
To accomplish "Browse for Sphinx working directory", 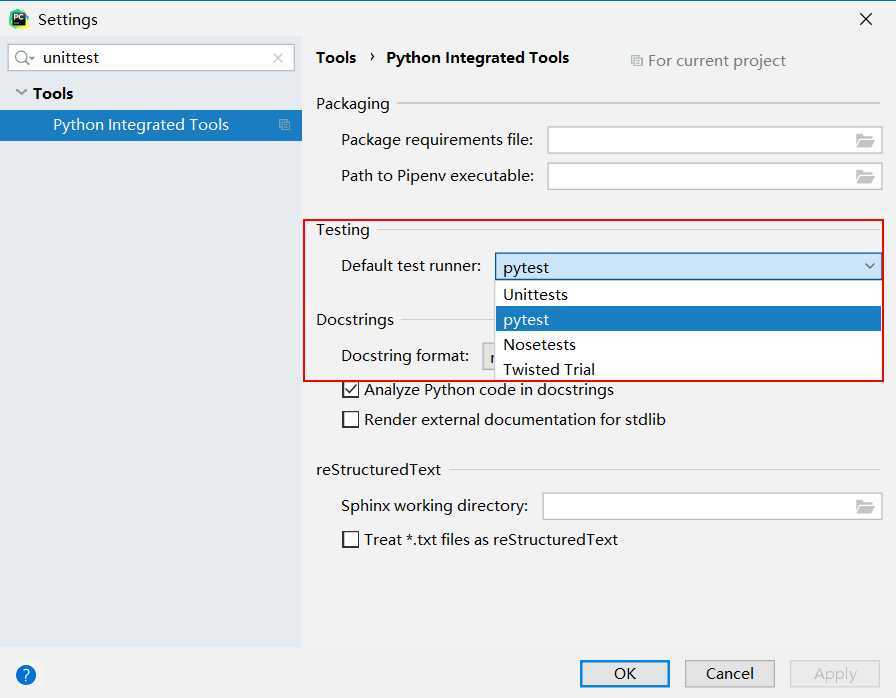I will [865, 506].
